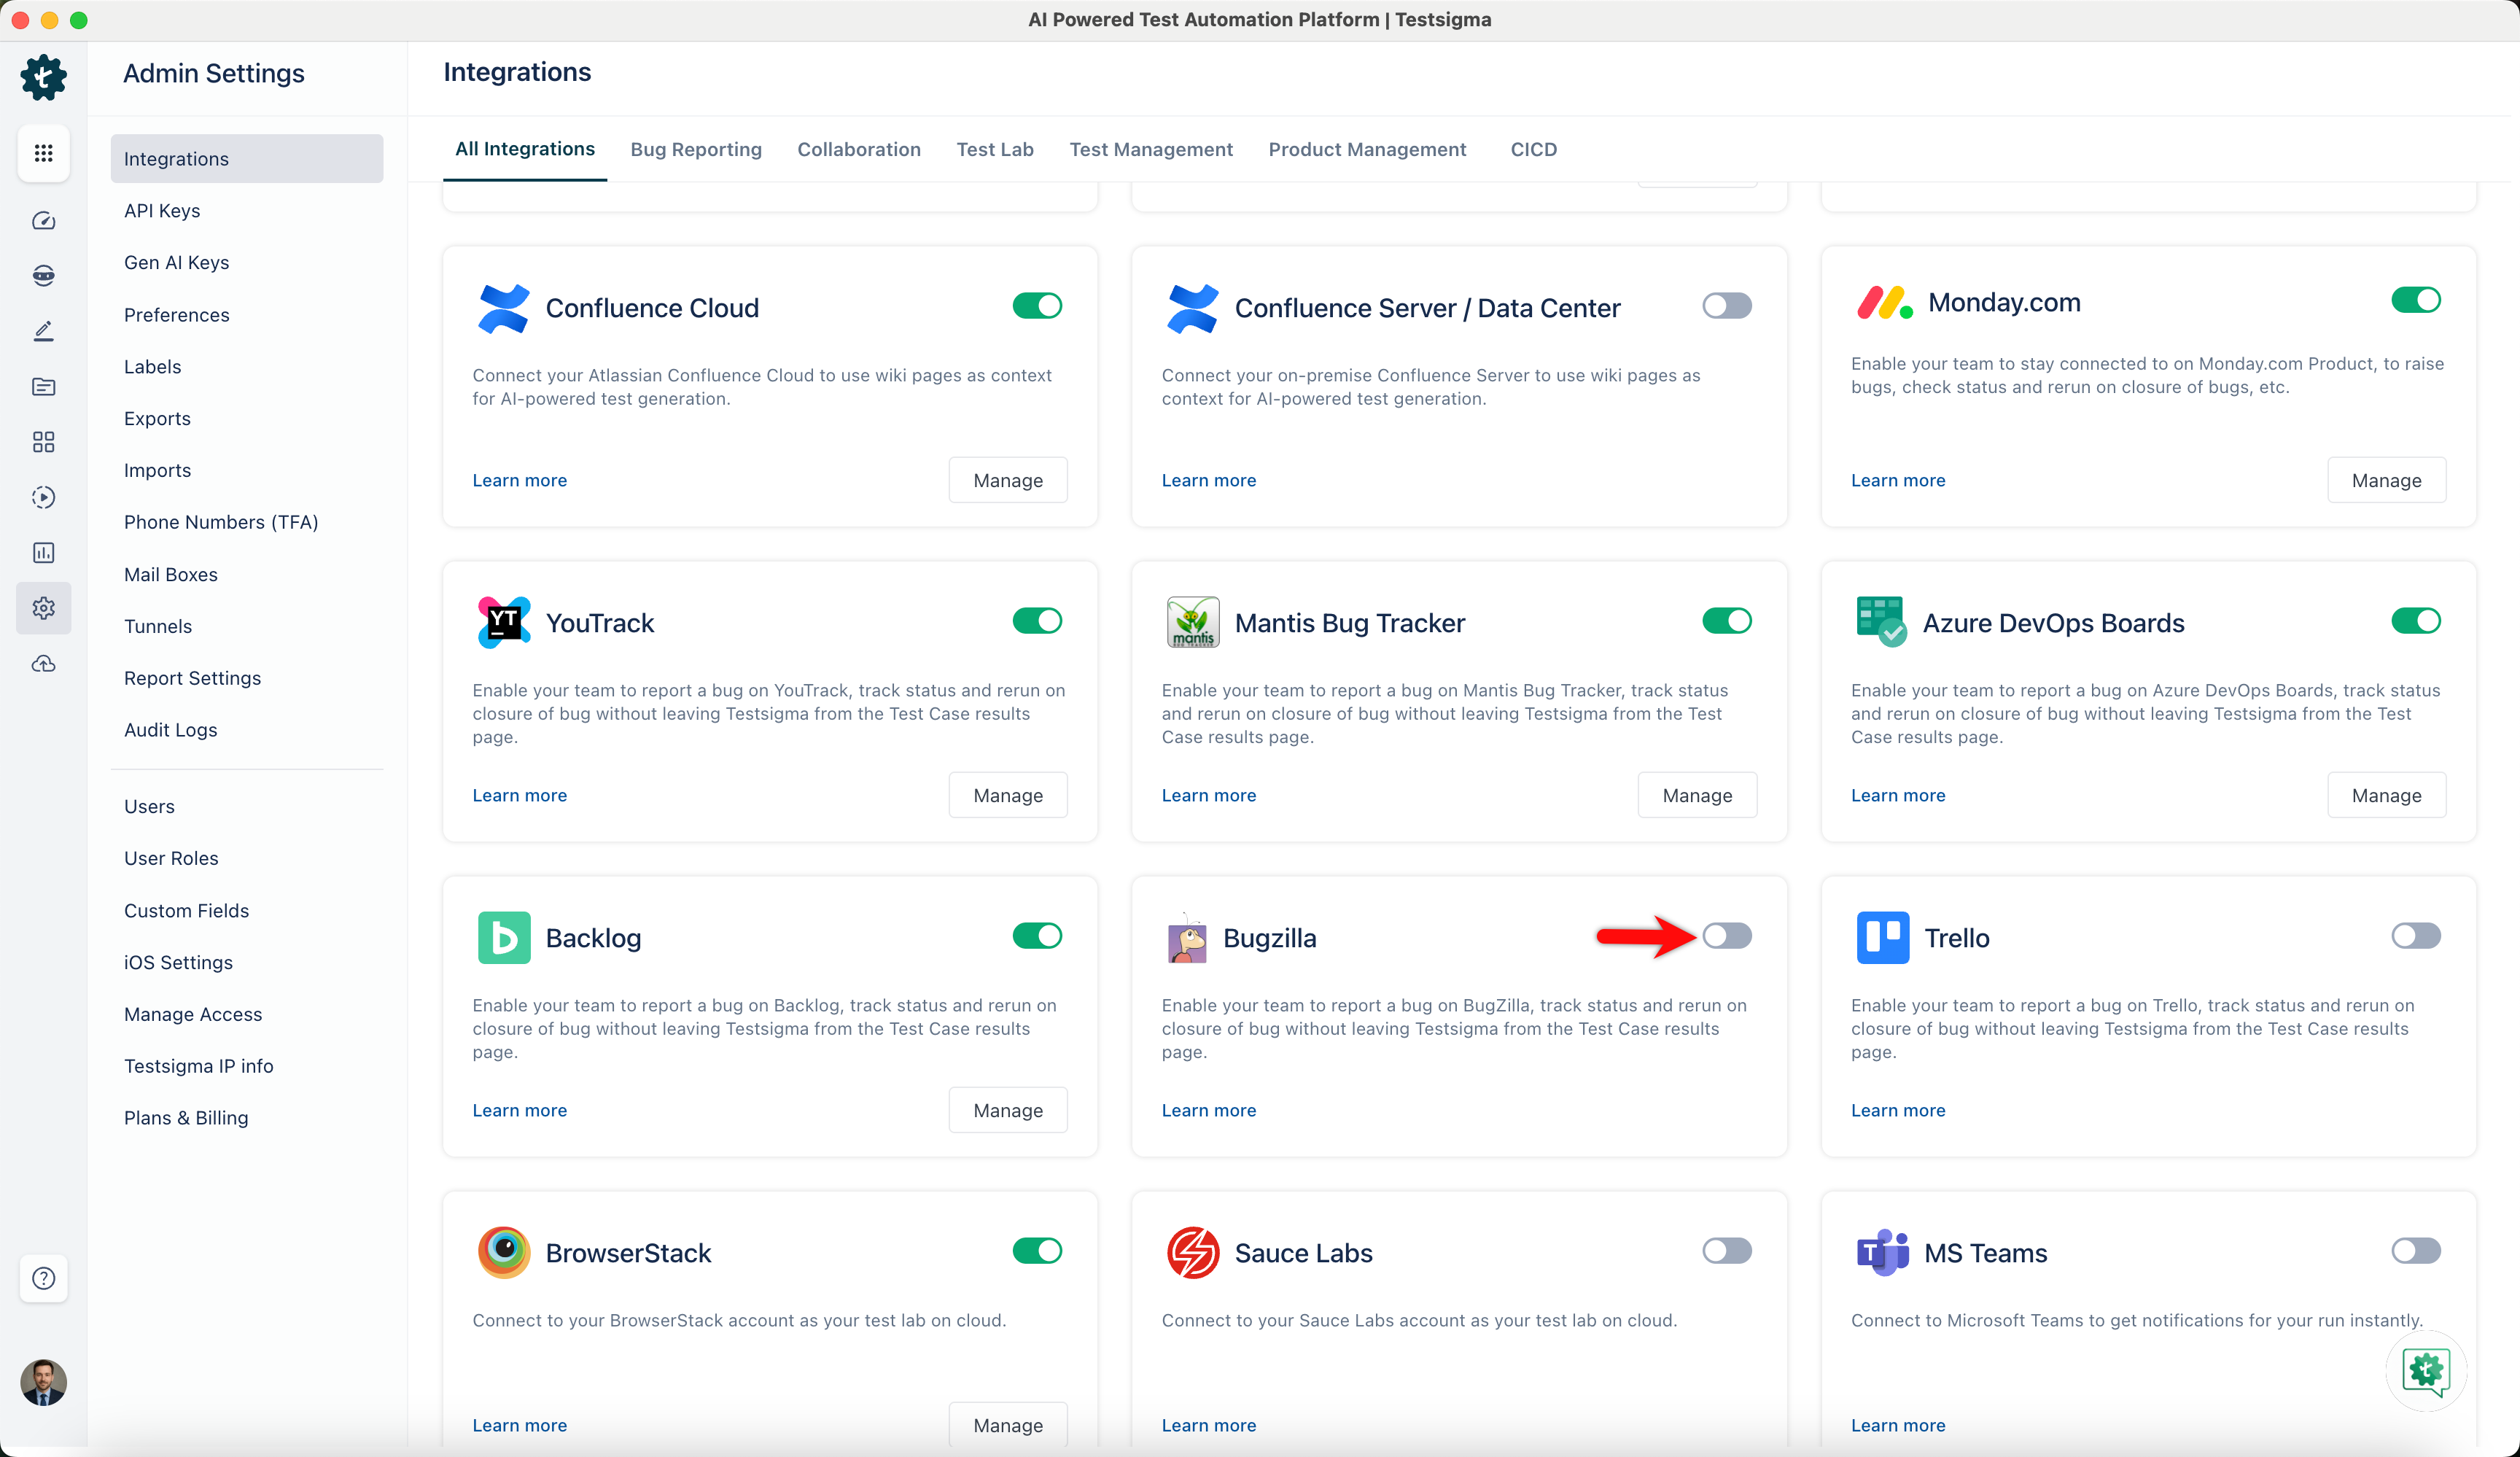The image size is (2520, 1457).
Task: Turn off the Monday.com toggle
Action: tap(2416, 300)
